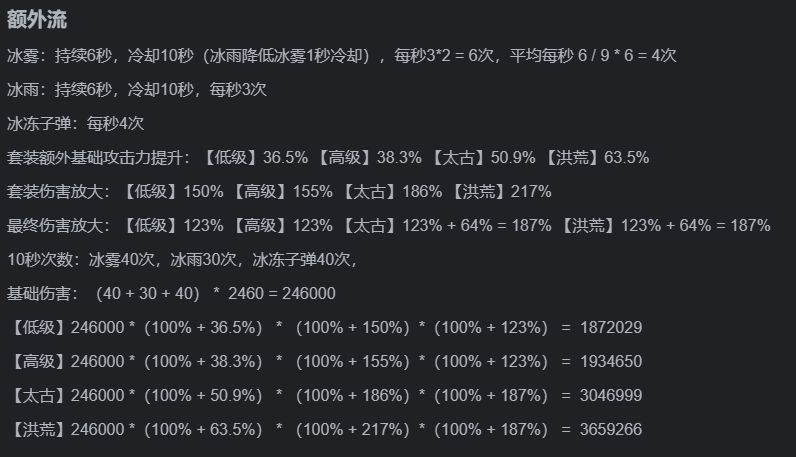Click the 最终伤害放大 label
Image resolution: width=796 pixels, height=457 pixels.
(60, 226)
